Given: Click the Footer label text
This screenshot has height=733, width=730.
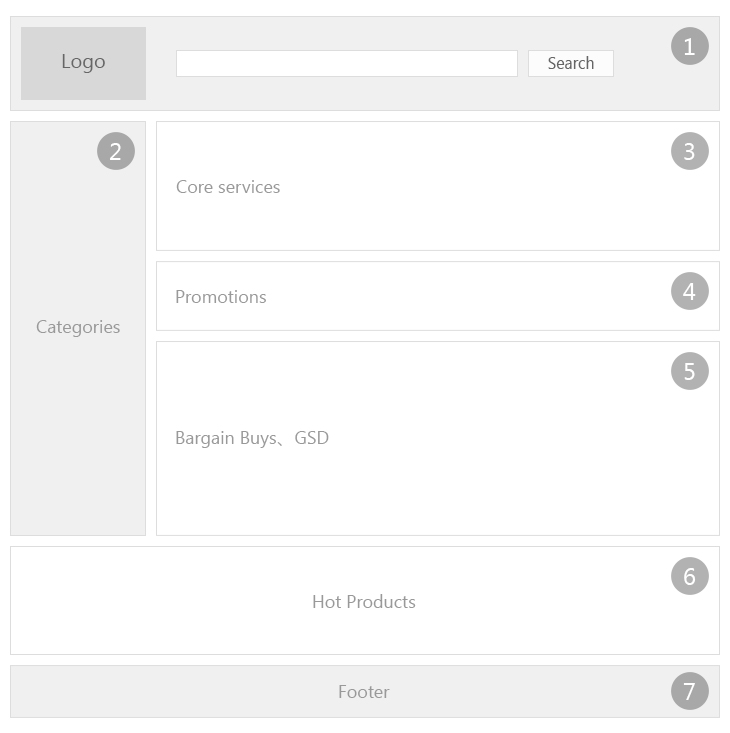Looking at the screenshot, I should tap(364, 692).
